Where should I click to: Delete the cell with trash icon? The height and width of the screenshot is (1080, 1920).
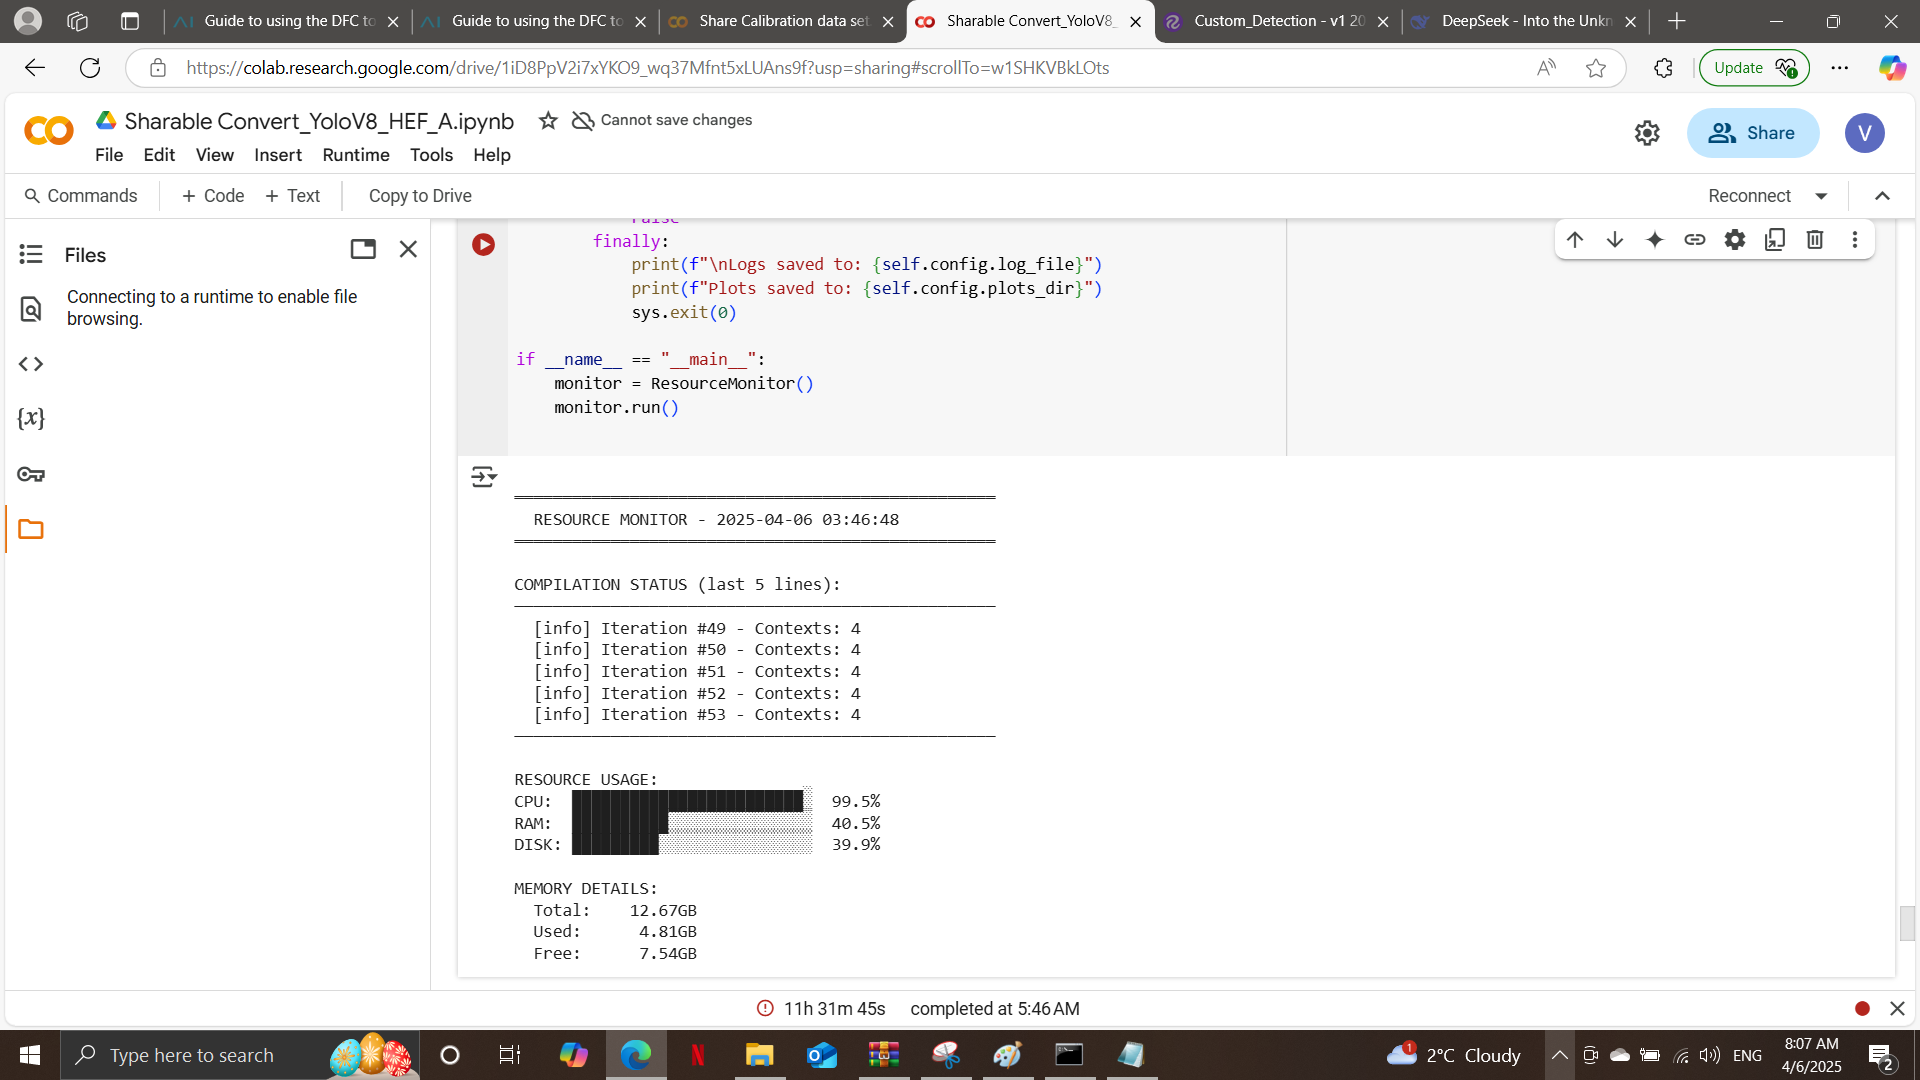click(x=1815, y=240)
